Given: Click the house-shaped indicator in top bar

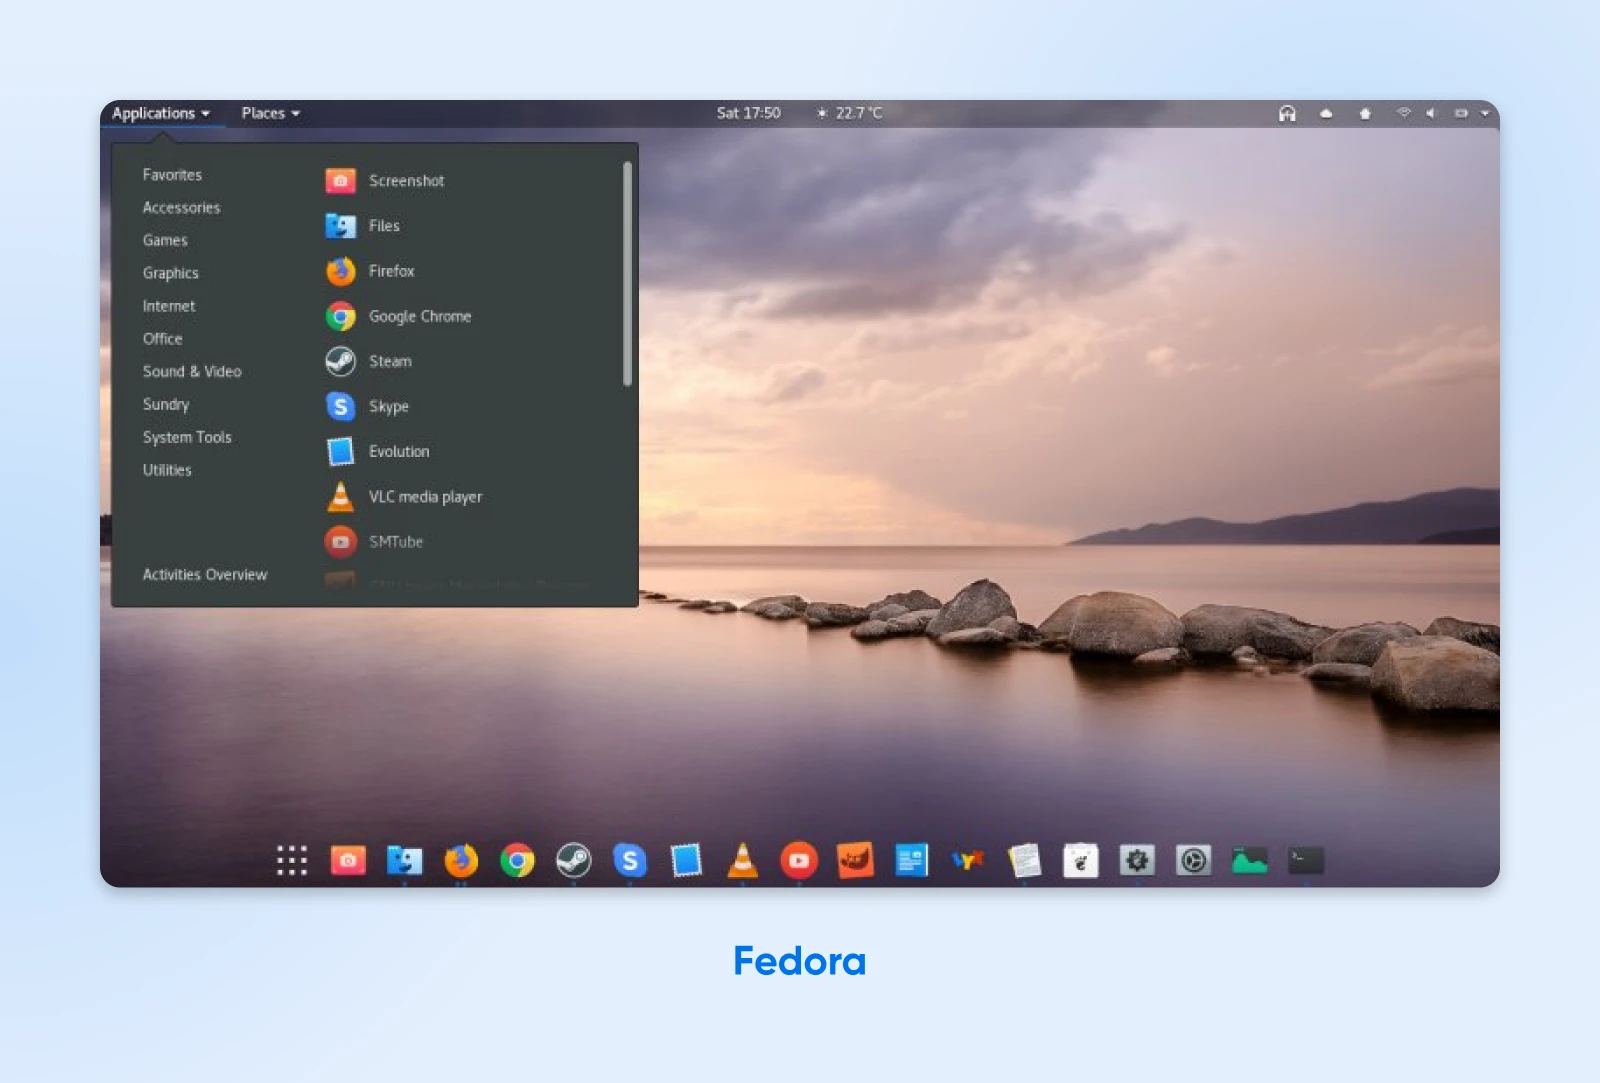Looking at the screenshot, I should pos(1365,113).
